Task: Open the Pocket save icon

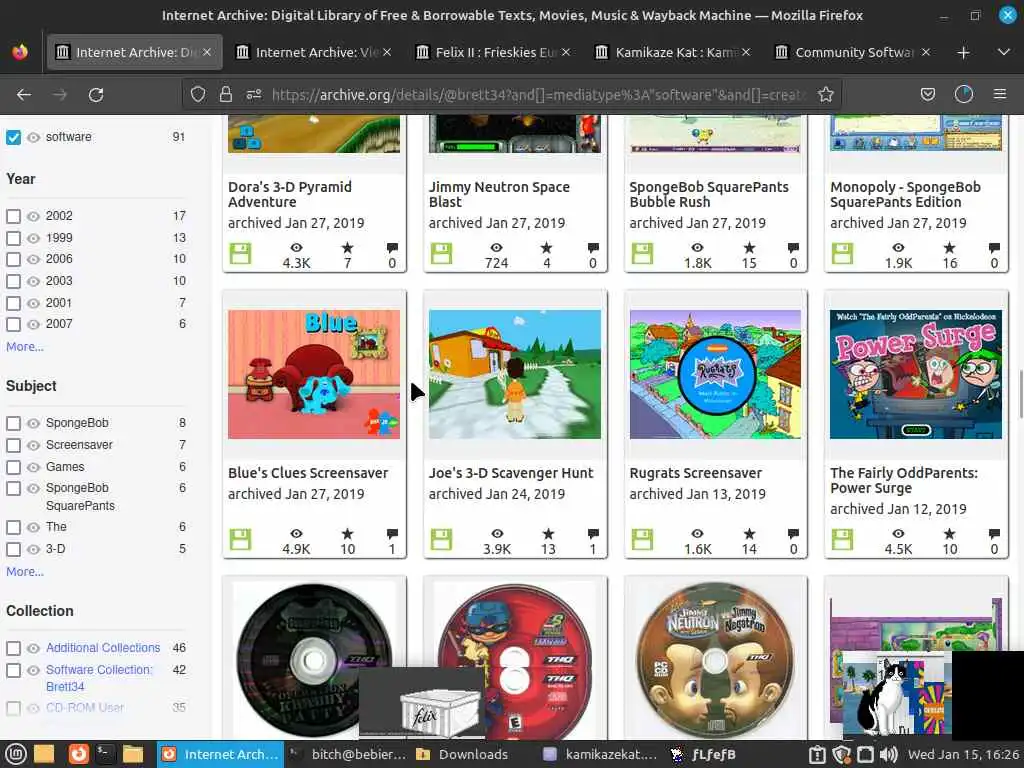Action: [927, 95]
